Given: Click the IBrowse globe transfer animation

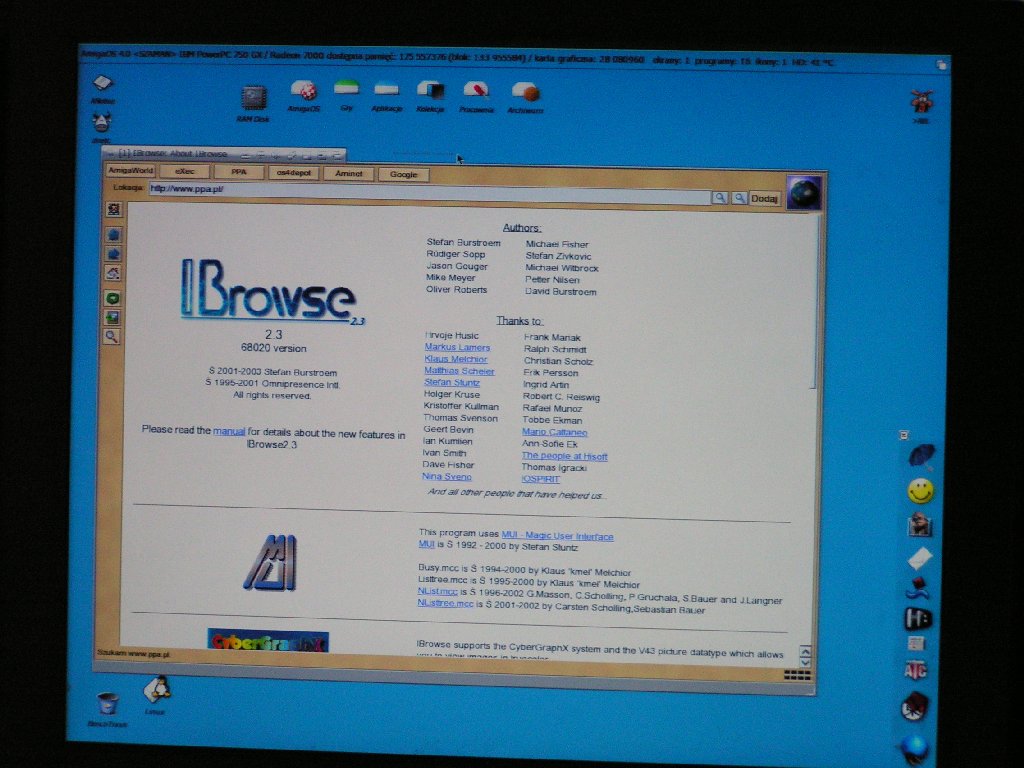Looking at the screenshot, I should 804,193.
